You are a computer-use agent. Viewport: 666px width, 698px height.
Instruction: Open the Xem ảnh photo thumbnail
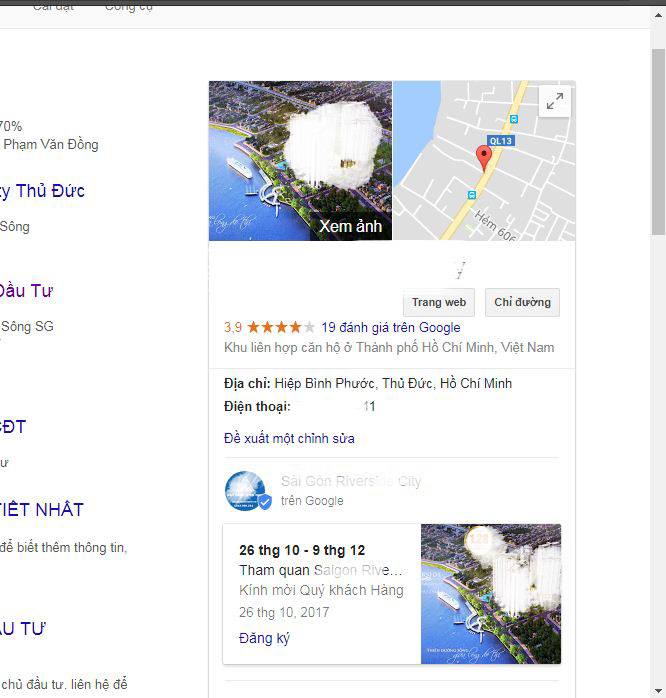[x=301, y=161]
